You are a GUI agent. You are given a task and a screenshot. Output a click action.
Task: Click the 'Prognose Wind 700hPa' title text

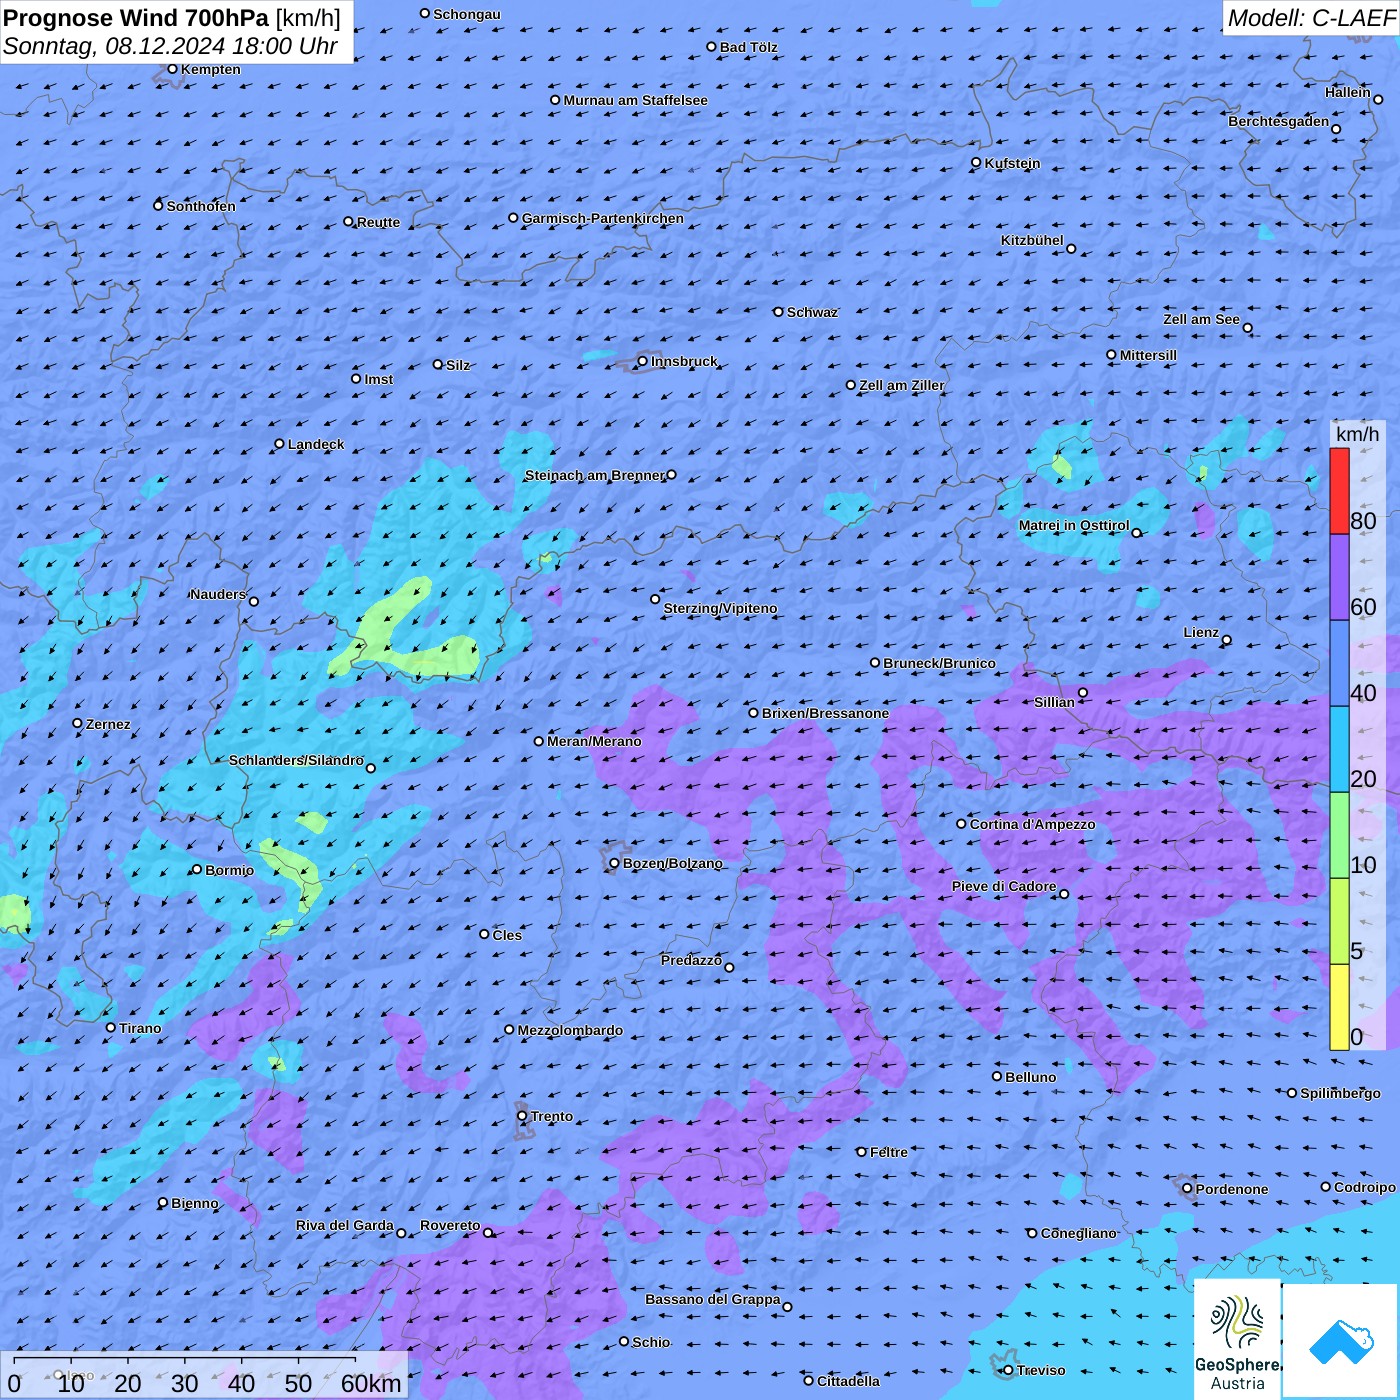pyautogui.click(x=137, y=18)
